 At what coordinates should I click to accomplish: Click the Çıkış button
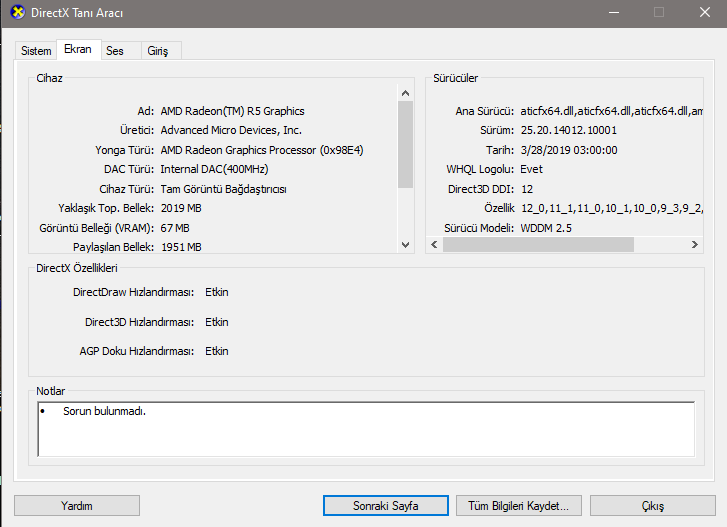653,506
